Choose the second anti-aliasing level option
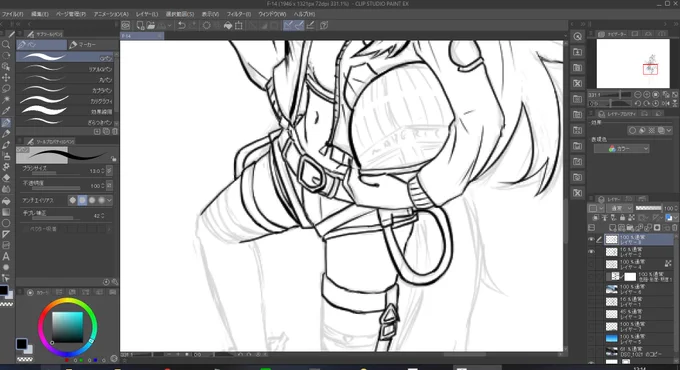 point(82,200)
